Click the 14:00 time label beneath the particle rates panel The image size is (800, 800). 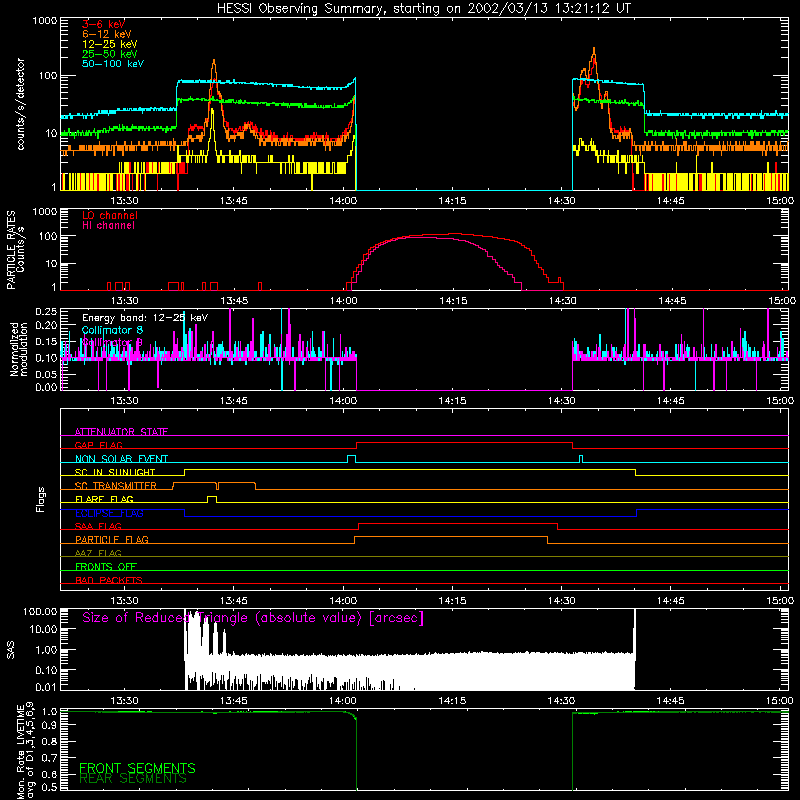point(343,301)
